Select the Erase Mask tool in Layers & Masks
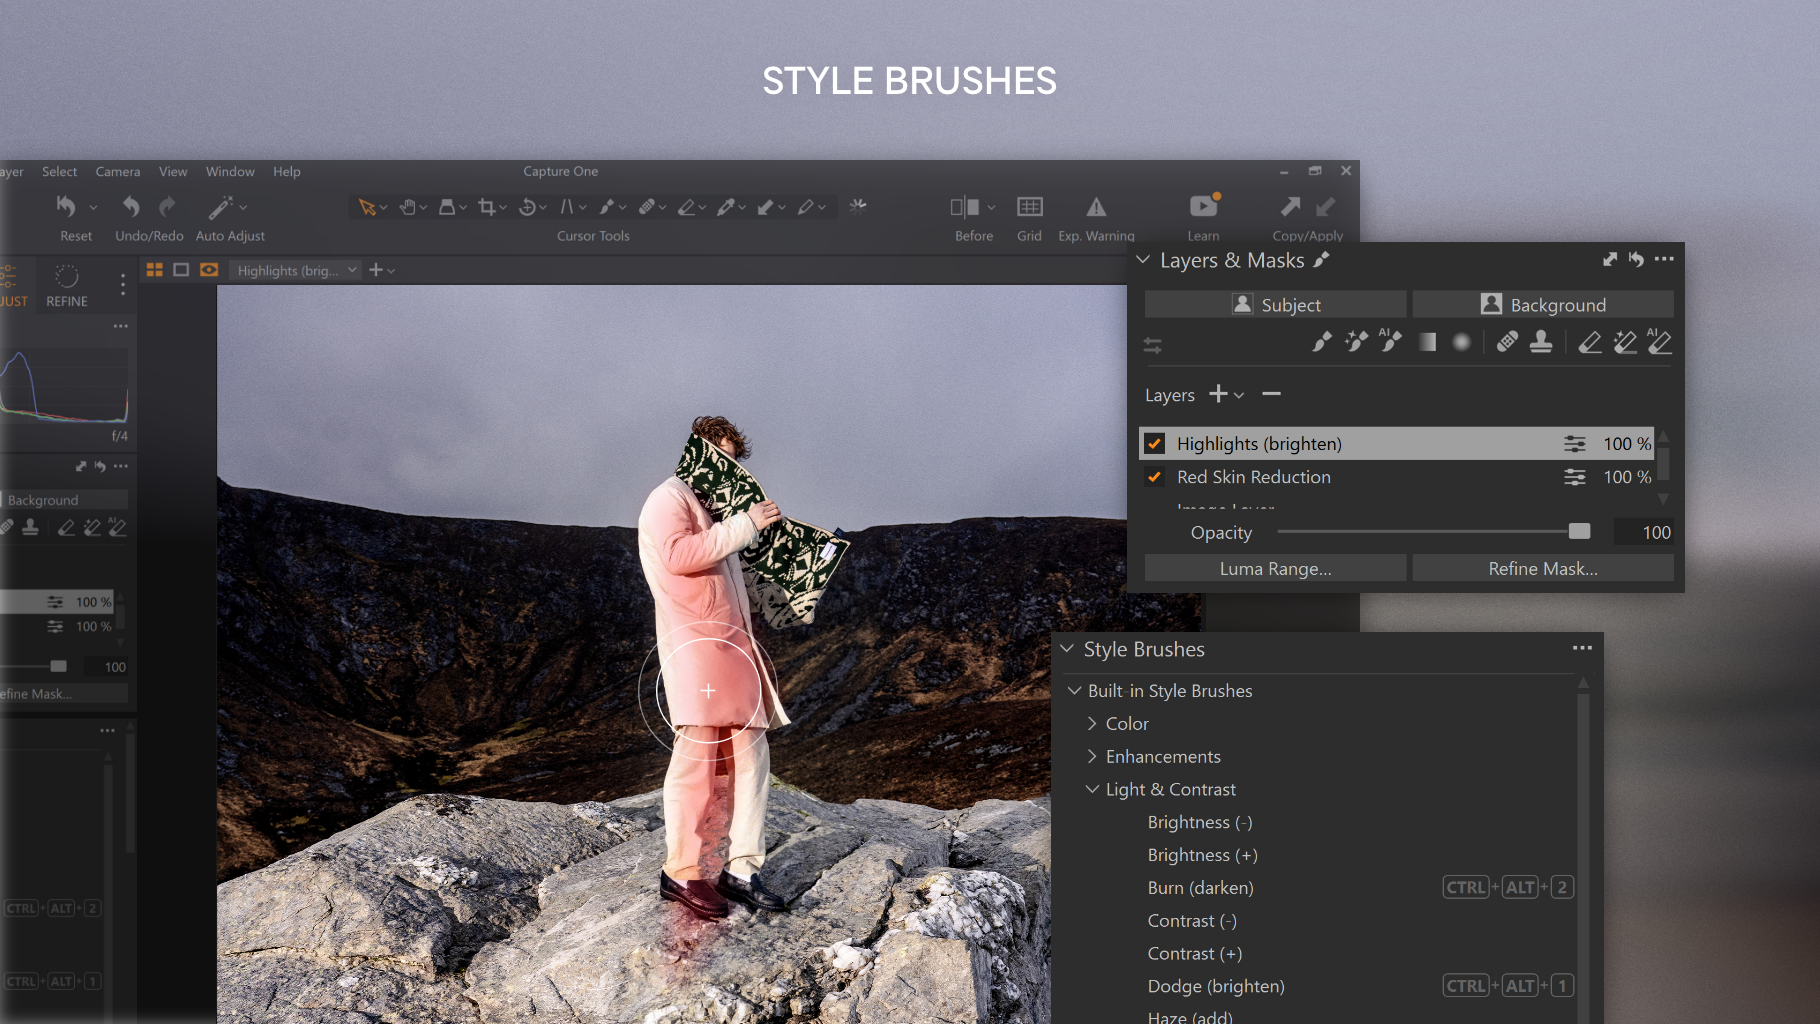This screenshot has height=1024, width=1820. click(x=1589, y=343)
